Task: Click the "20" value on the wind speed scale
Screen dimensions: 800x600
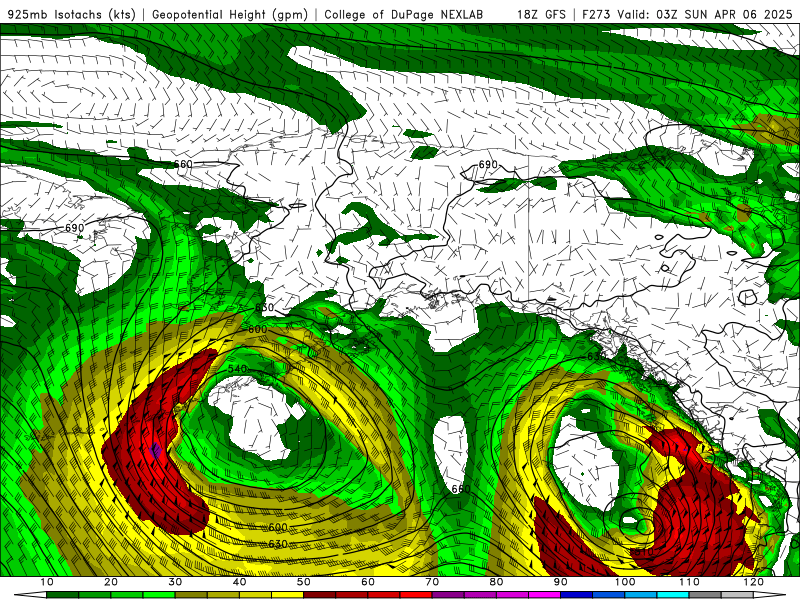Action: tap(111, 582)
